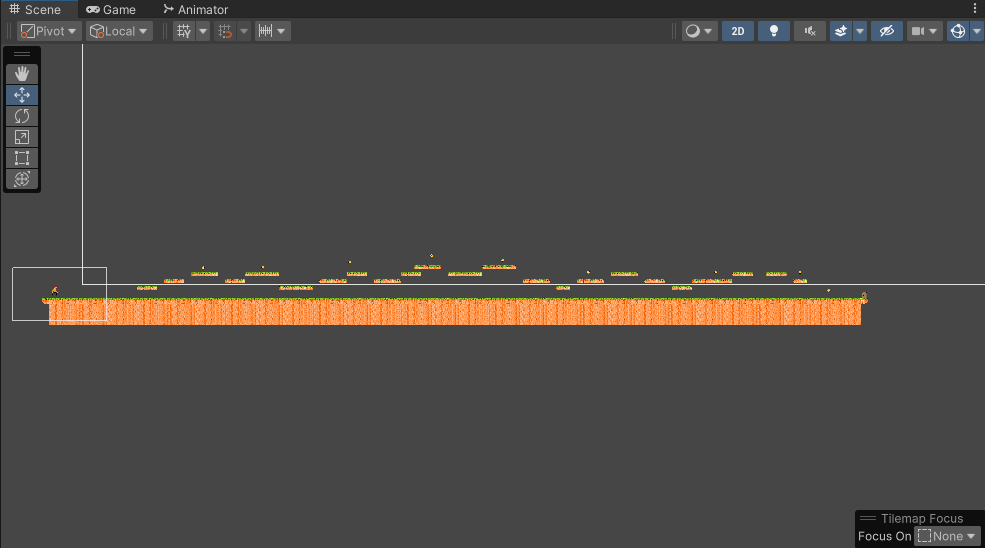
Task: Open scene camera dropdown arrow
Action: pyautogui.click(x=933, y=31)
